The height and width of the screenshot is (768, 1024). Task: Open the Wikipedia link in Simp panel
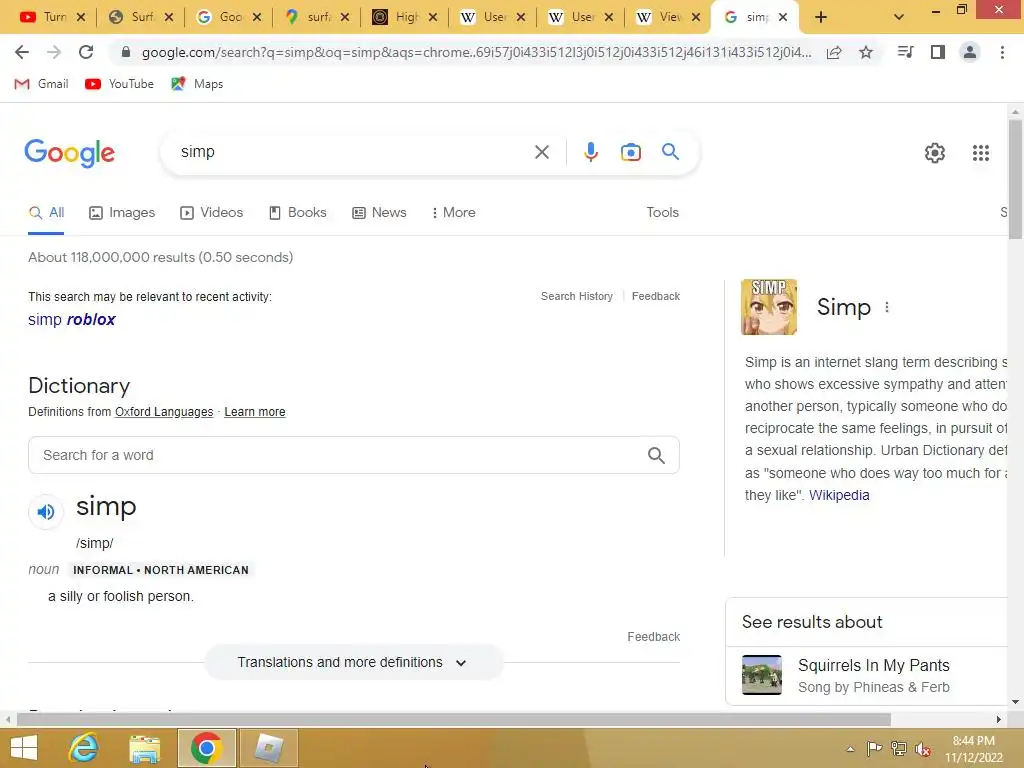pos(839,495)
